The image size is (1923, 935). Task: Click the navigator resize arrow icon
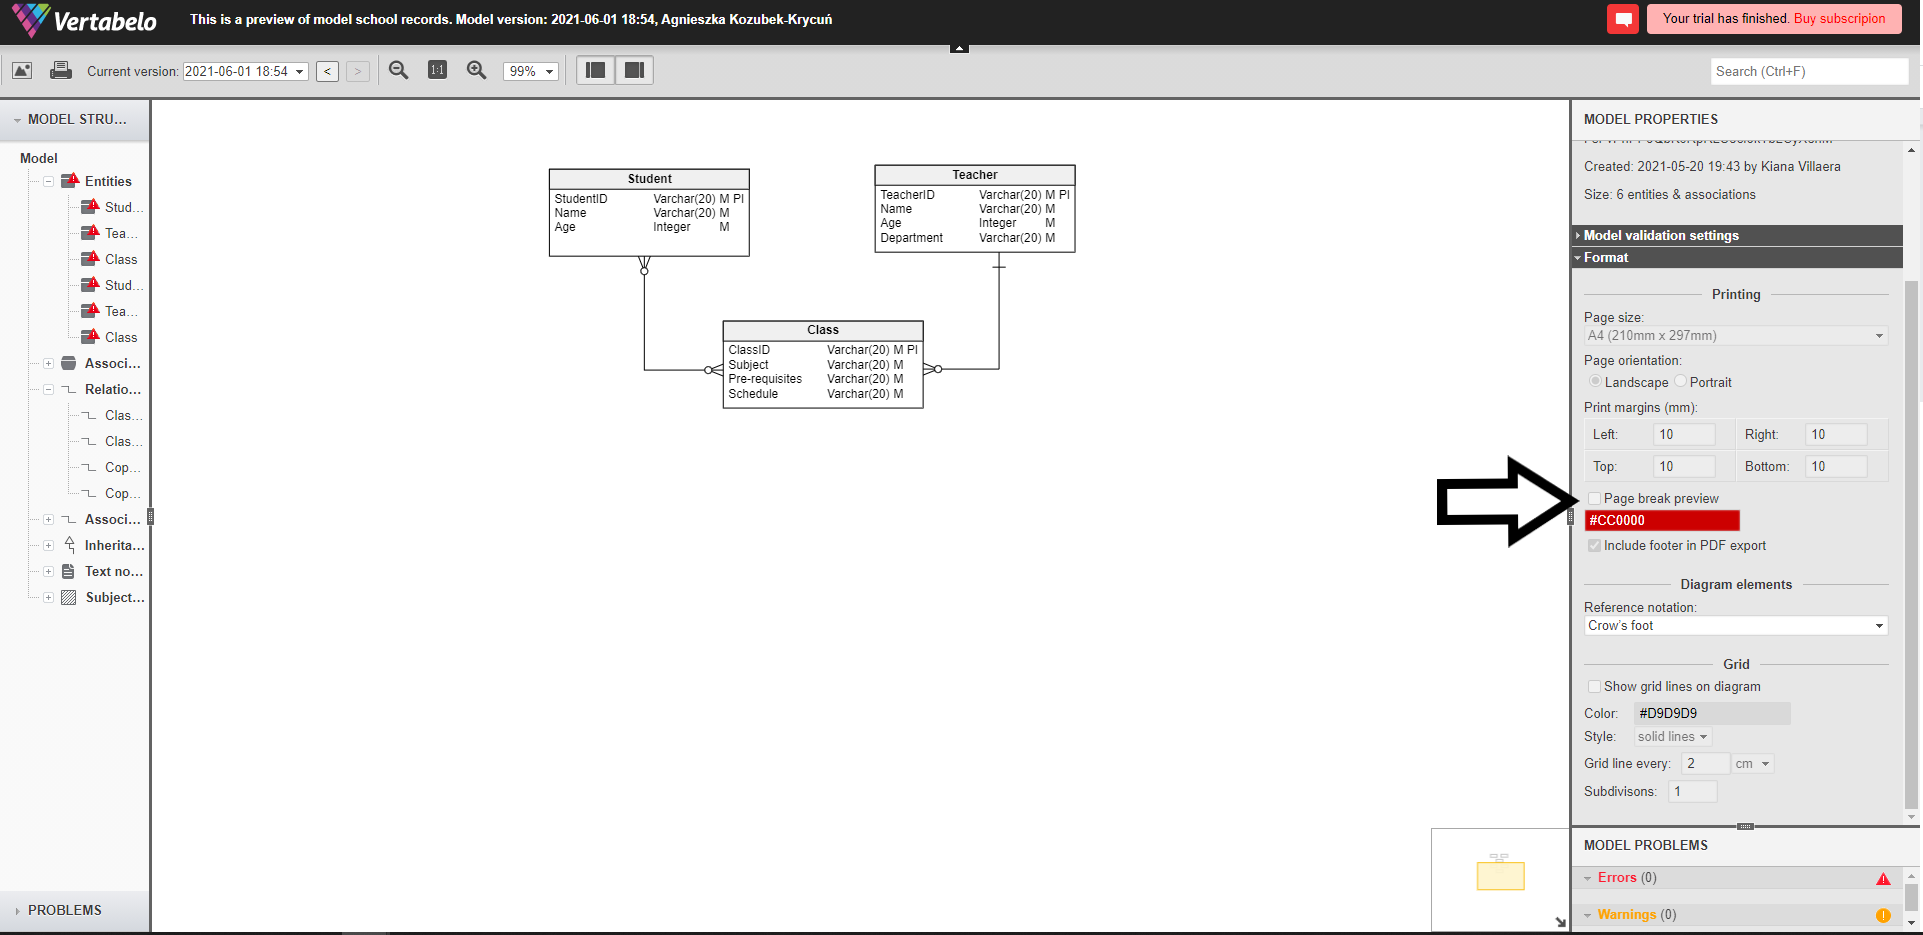click(1560, 922)
